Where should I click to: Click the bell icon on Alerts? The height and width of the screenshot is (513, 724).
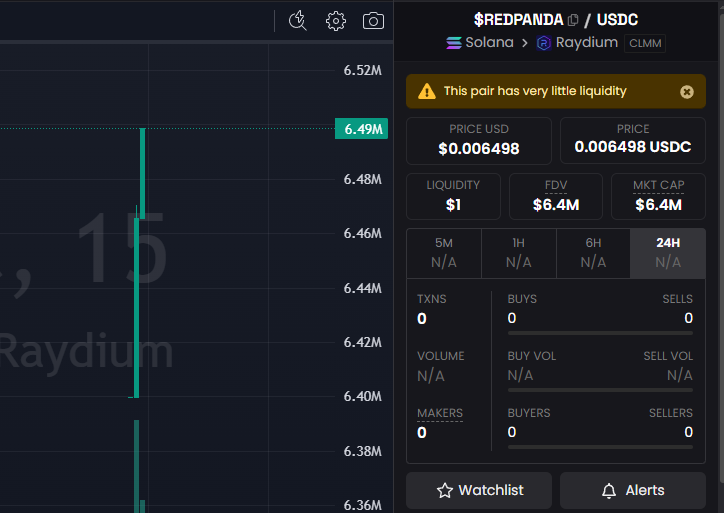pos(609,490)
